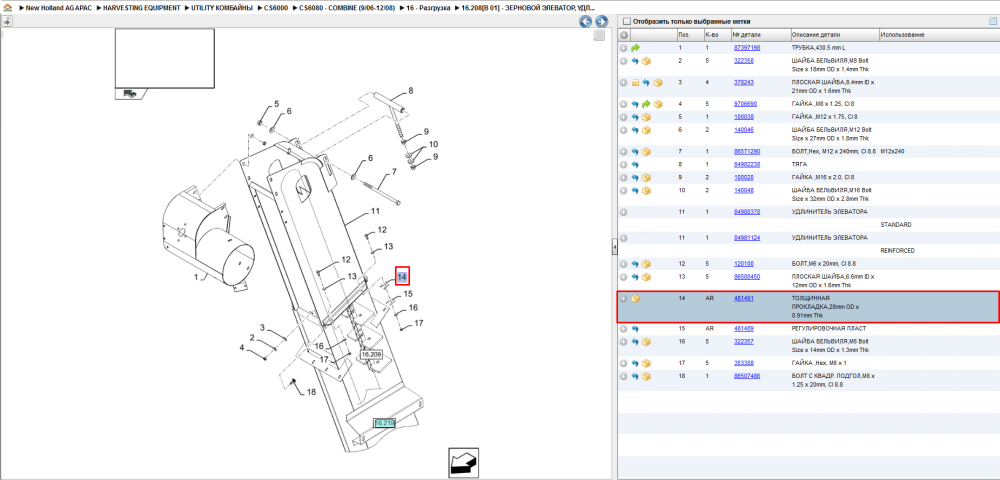1000x480 pixels.
Task: Go to next diagram with right arrow
Action: point(600,22)
